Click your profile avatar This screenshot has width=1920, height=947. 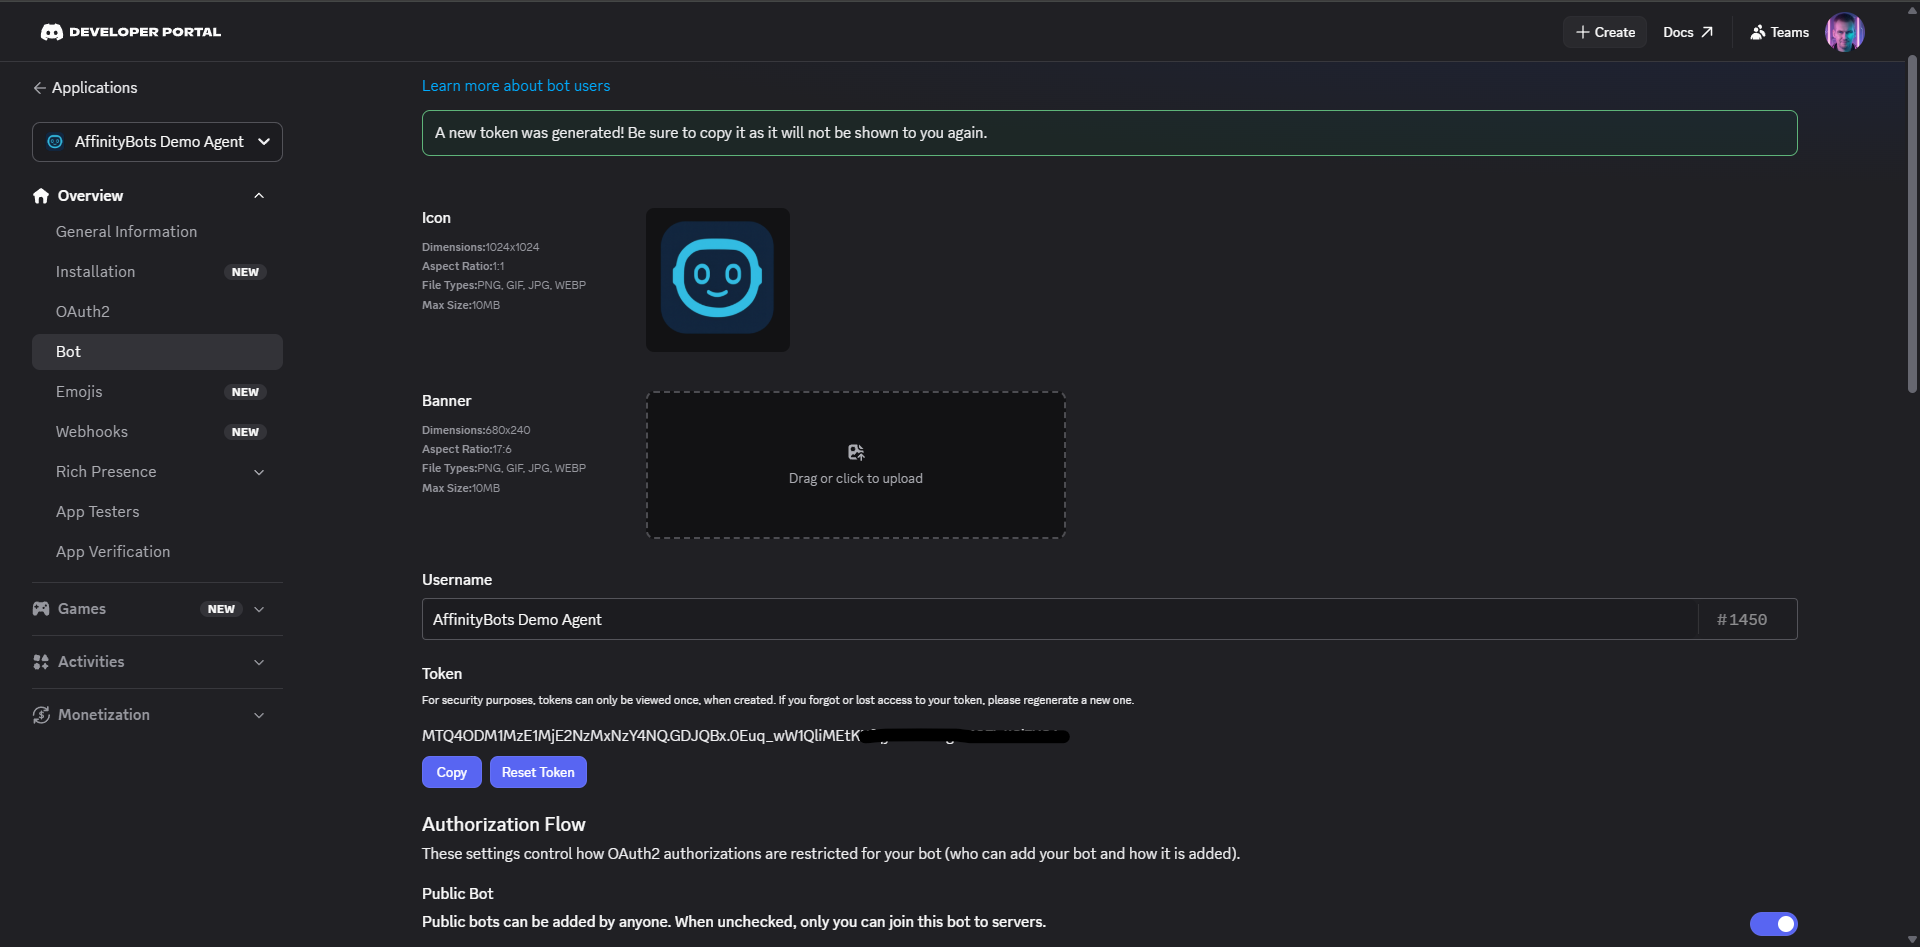coord(1845,31)
